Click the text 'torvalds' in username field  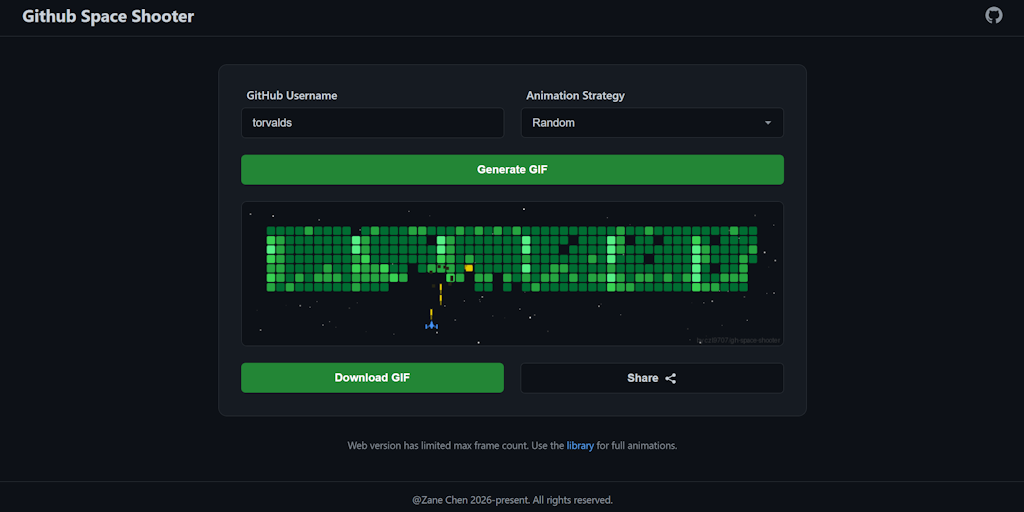tap(272, 123)
